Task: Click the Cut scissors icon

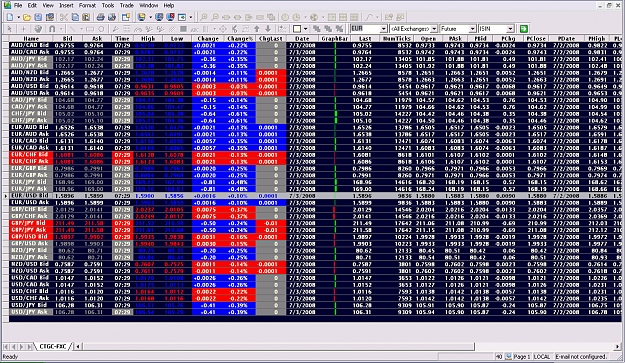Action: pyautogui.click(x=64, y=17)
